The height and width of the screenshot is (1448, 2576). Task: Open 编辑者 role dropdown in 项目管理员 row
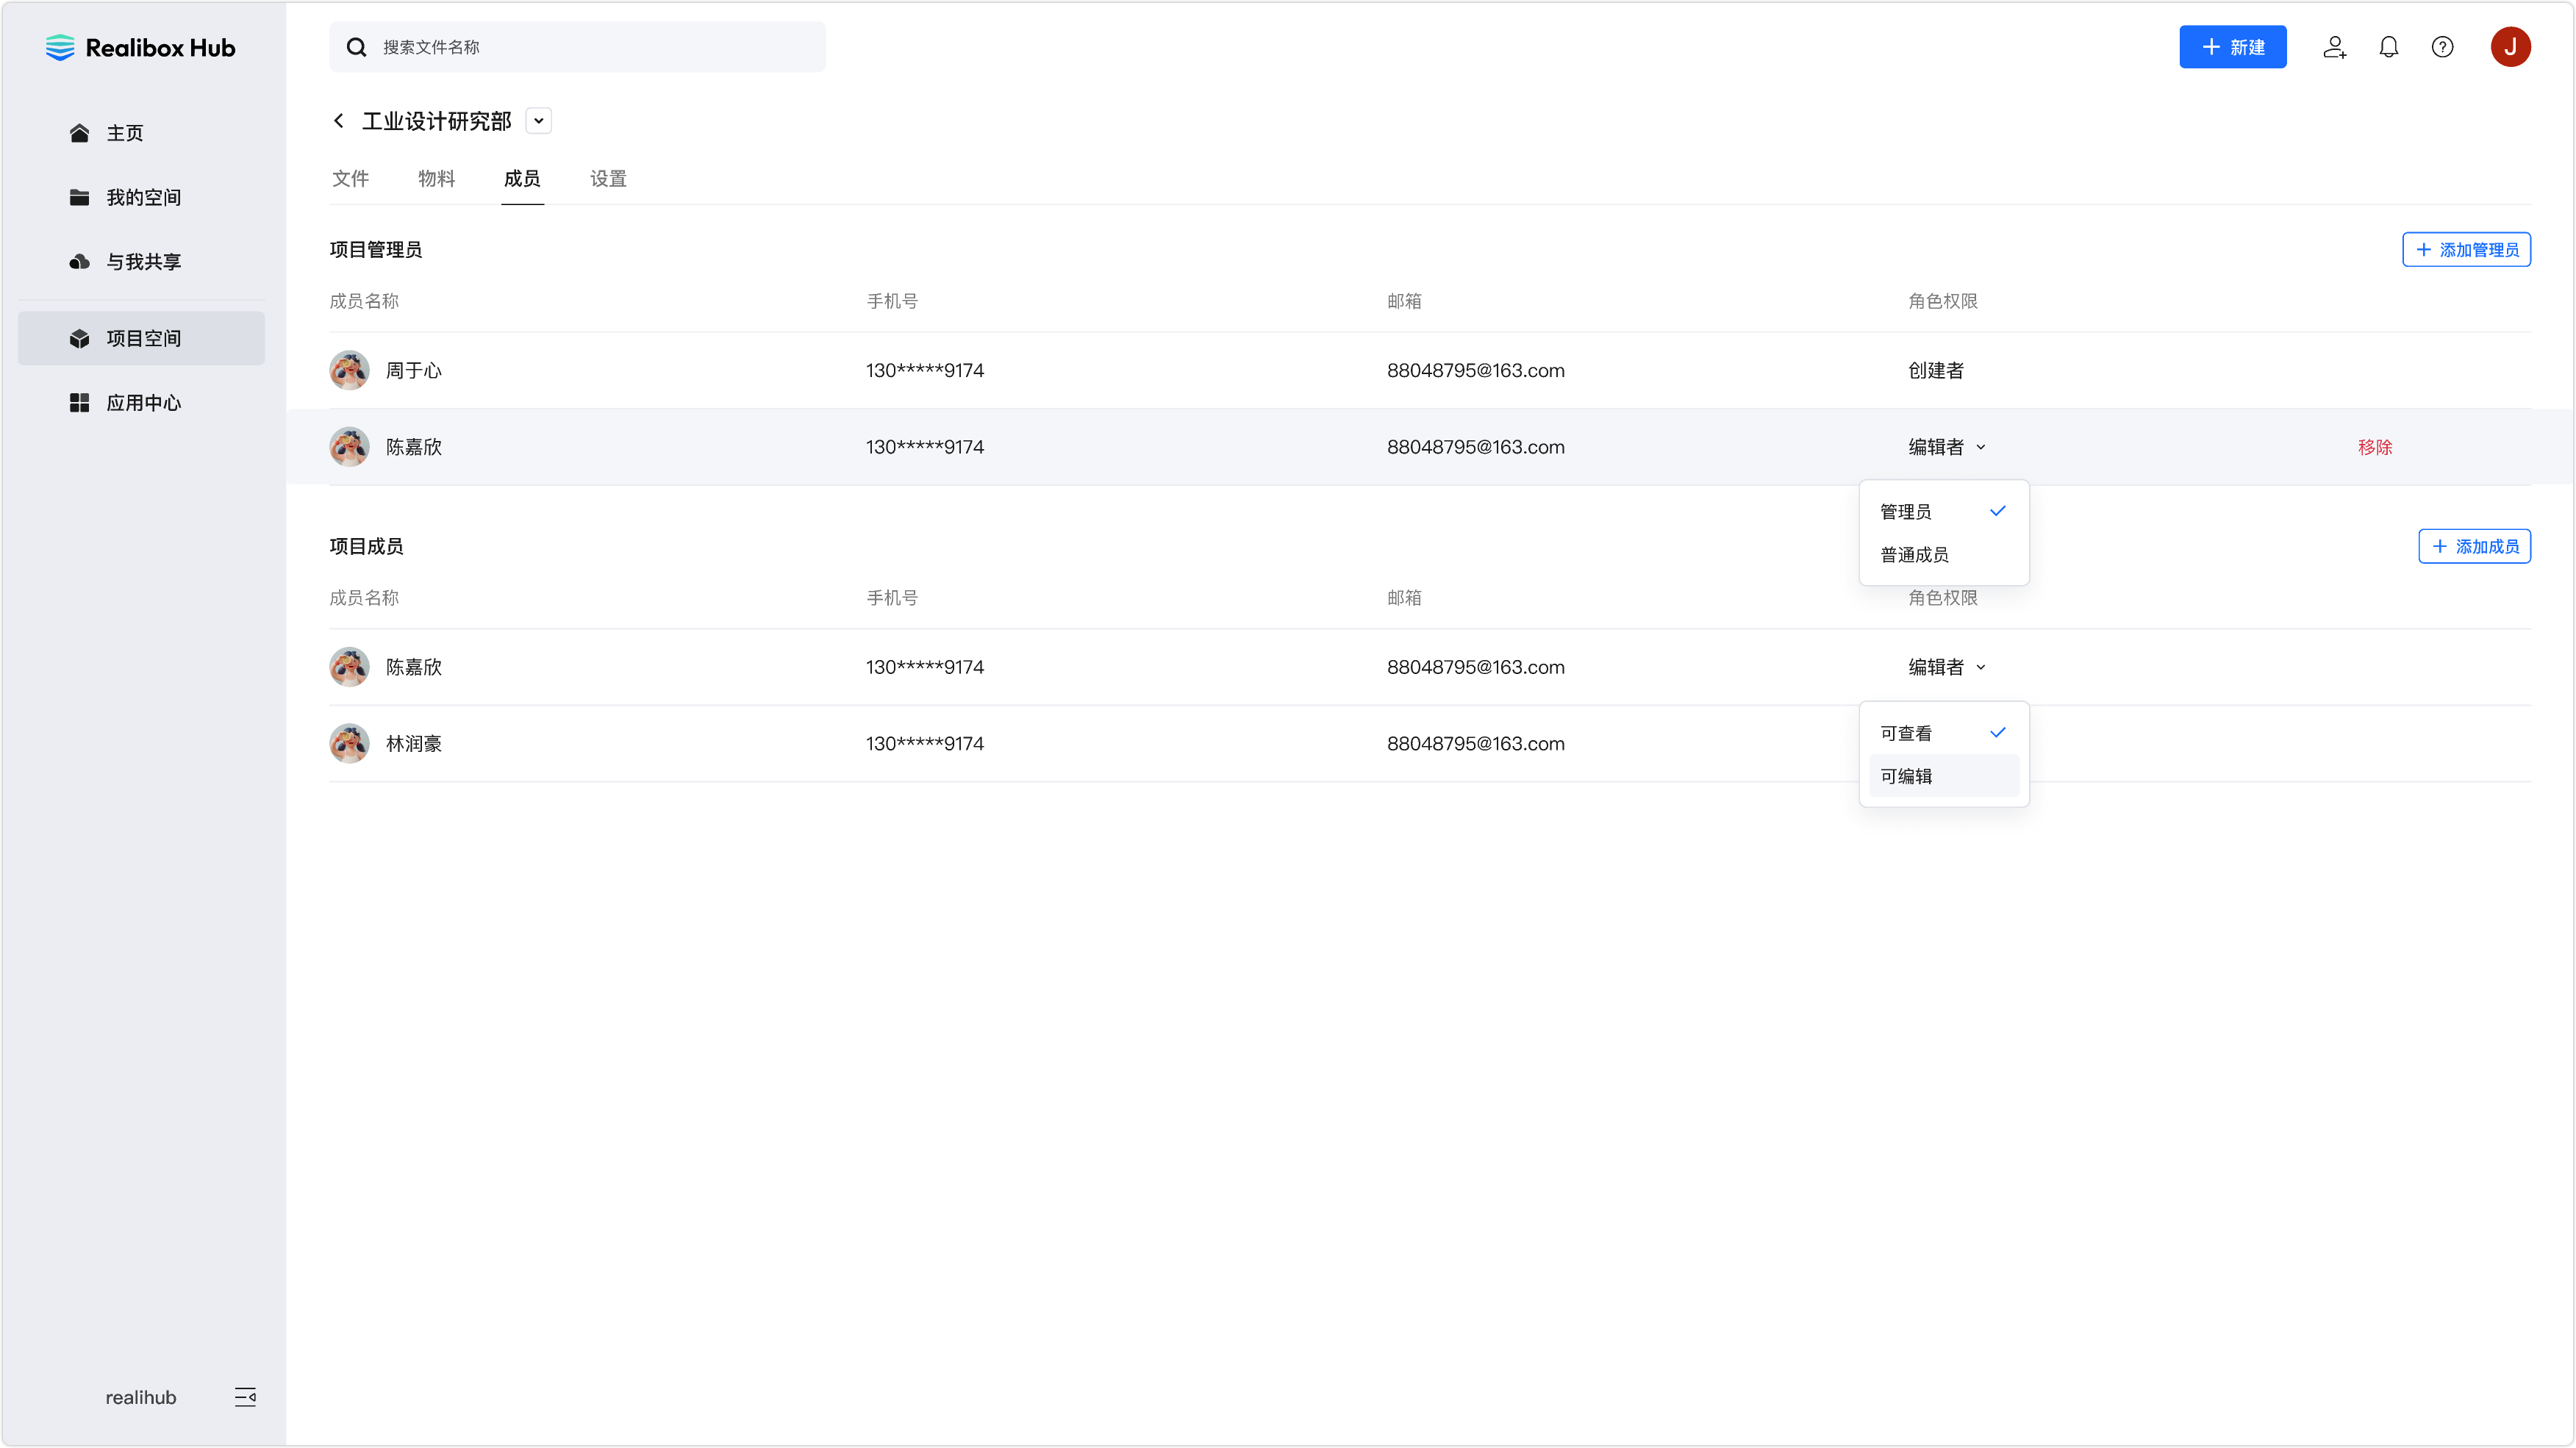click(x=1946, y=447)
